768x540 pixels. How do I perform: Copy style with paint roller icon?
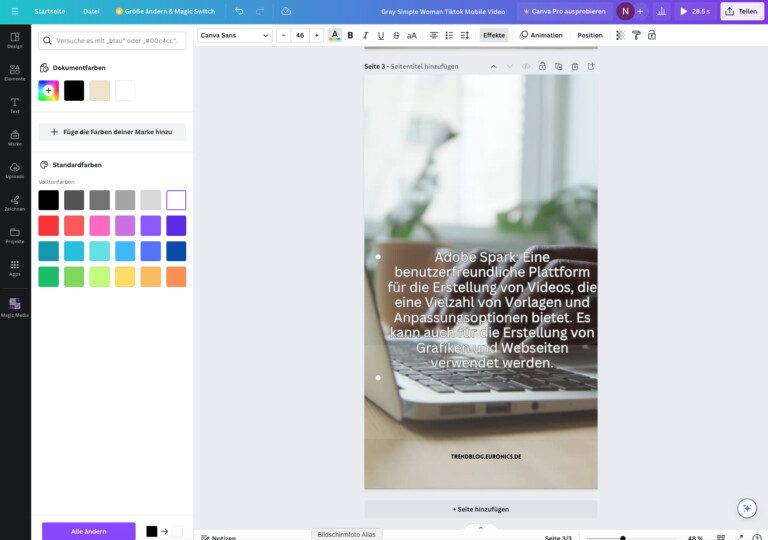636,35
